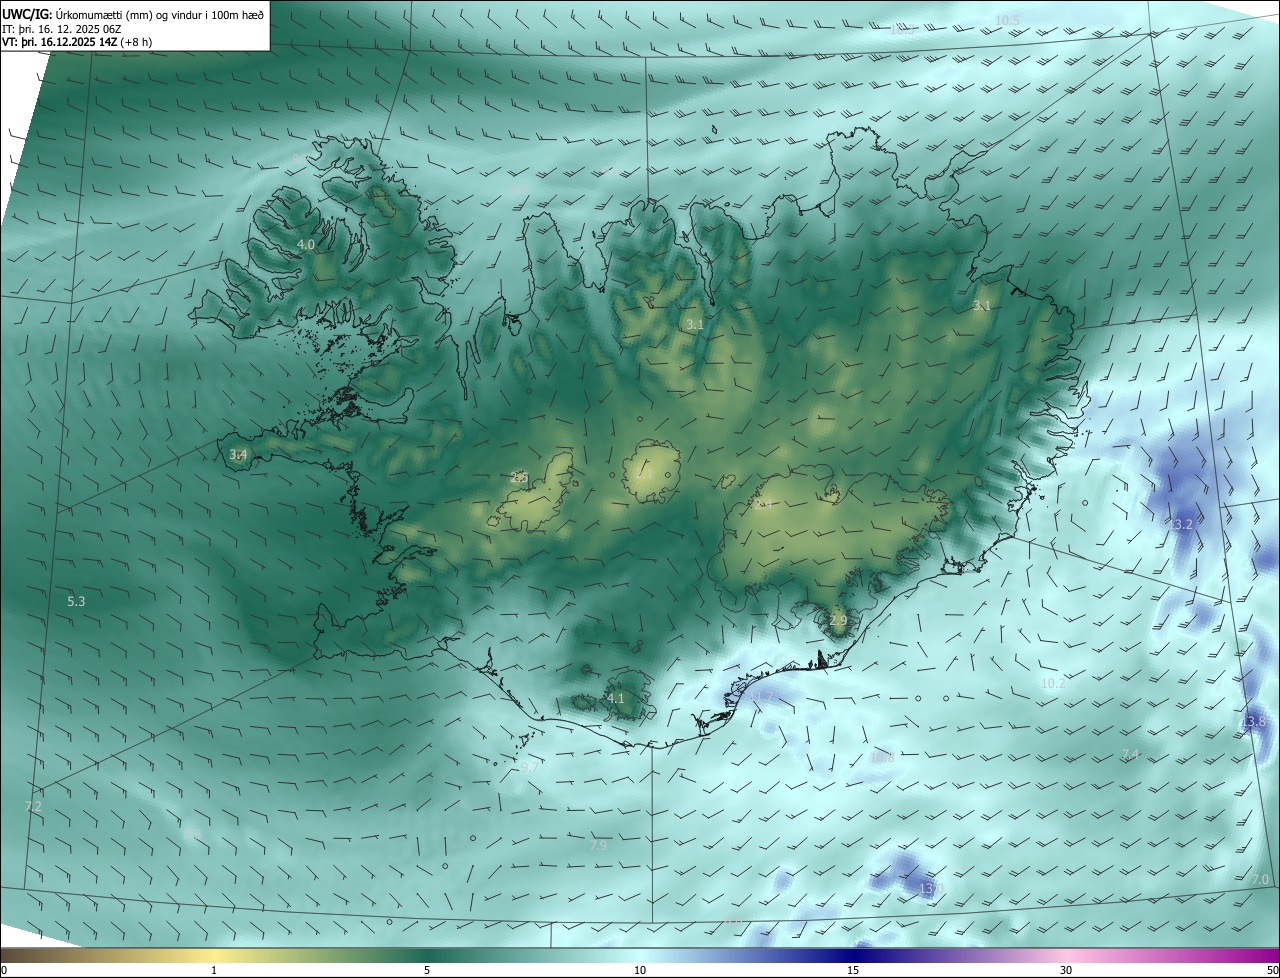Click the 2.5 value beside the glacier outline
Screen dimensions: 1280x978
point(519,477)
